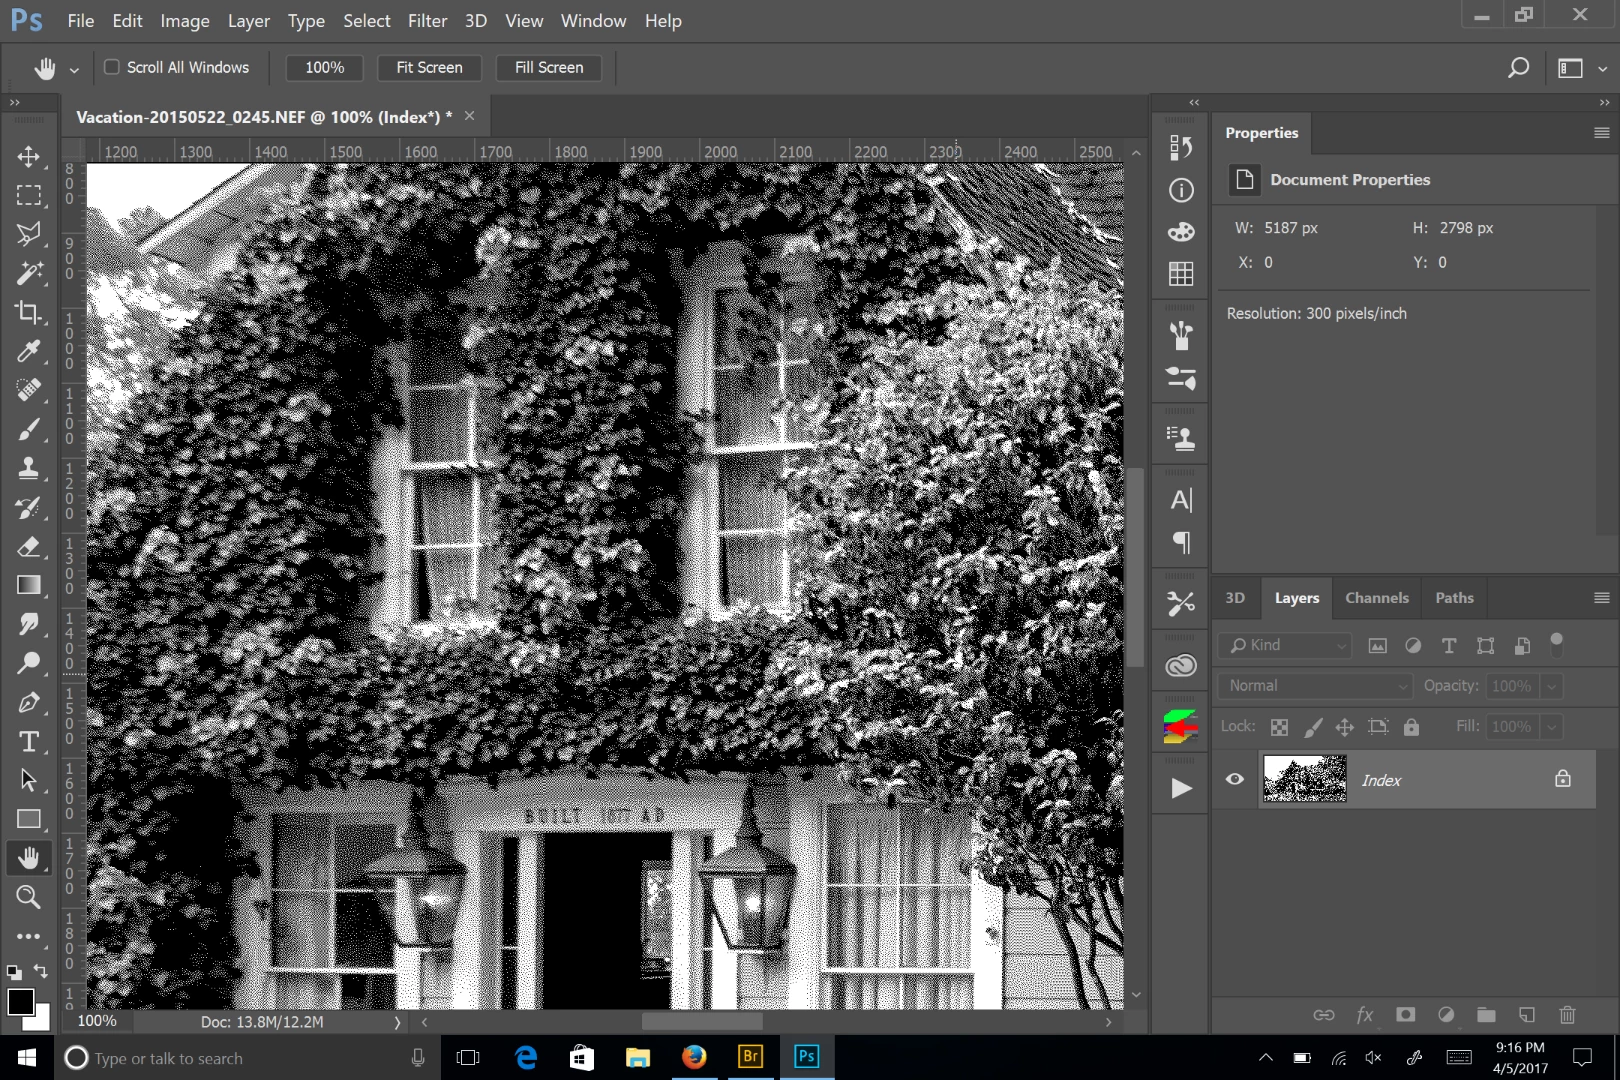Select the Rectangle shape tool
This screenshot has width=1620, height=1080.
(28, 819)
